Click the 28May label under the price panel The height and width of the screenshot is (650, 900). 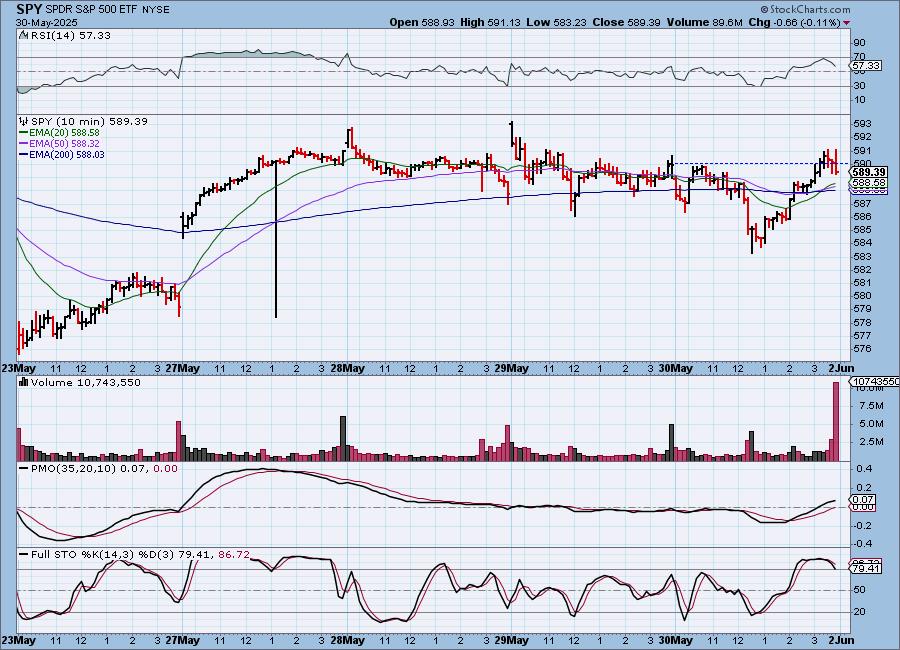[347, 368]
